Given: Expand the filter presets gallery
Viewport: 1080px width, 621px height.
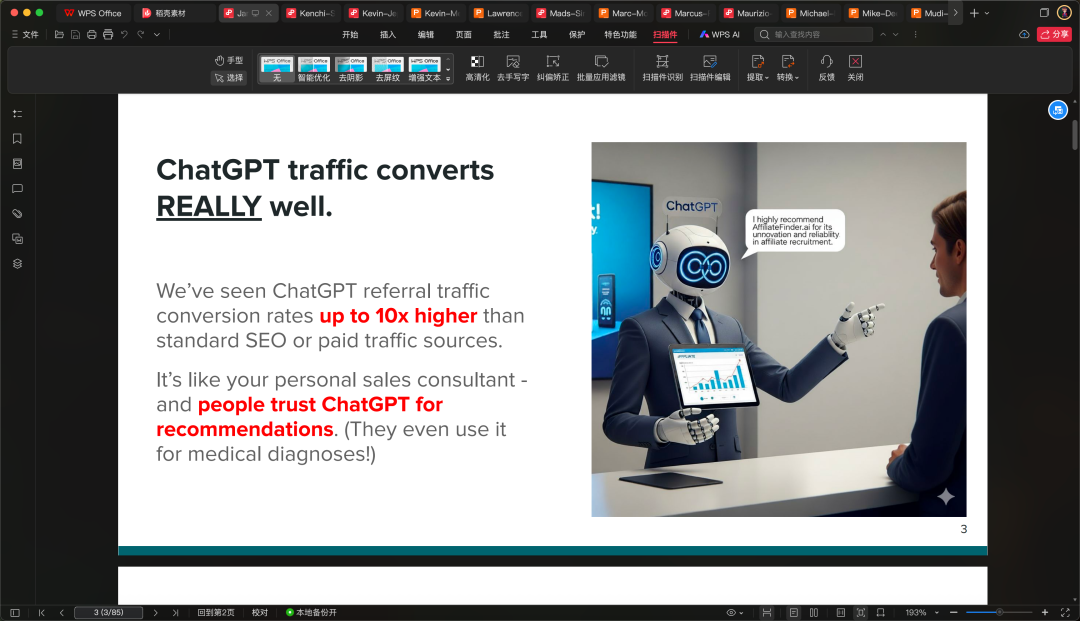Looking at the screenshot, I should coord(448,79).
